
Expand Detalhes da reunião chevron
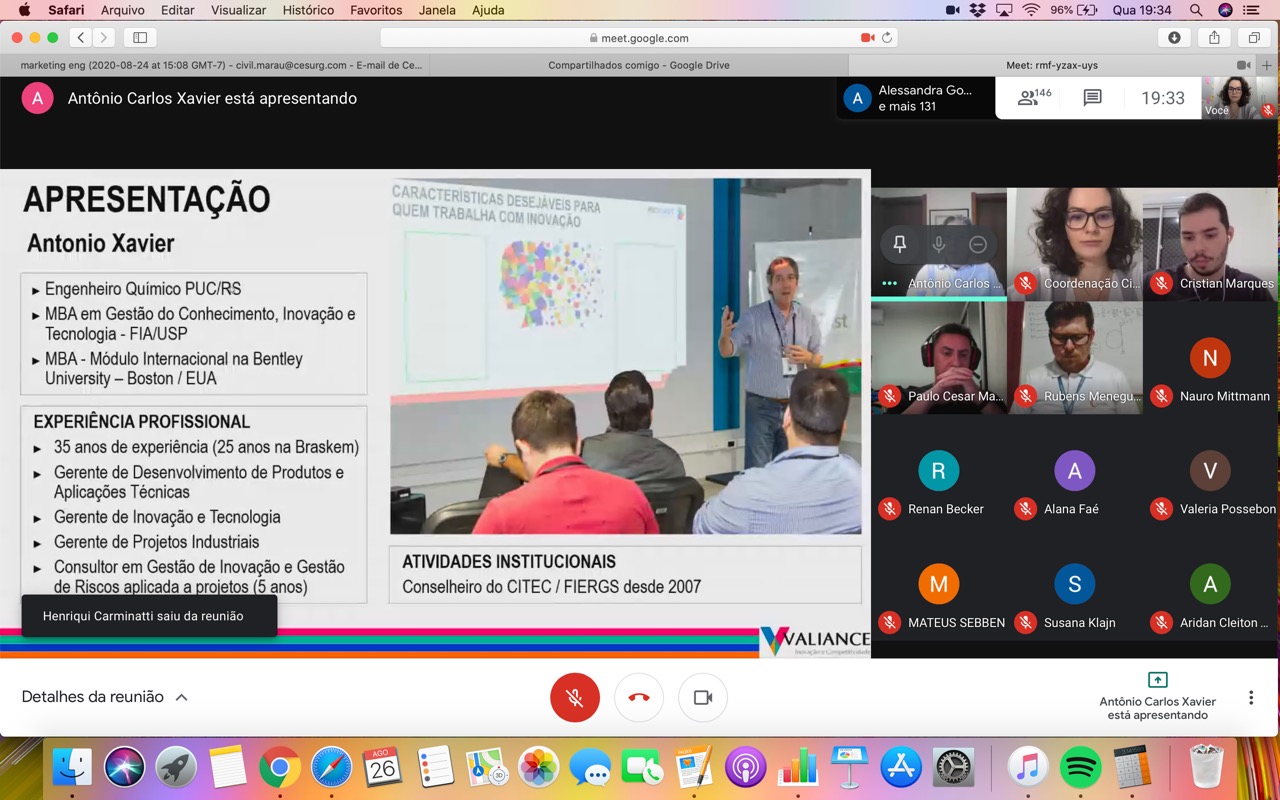pos(181,697)
